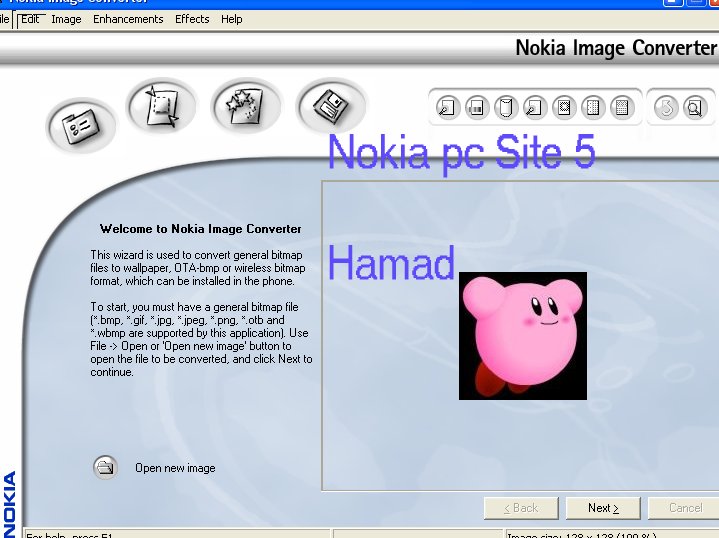This screenshot has height=538, width=719.
Task: Click the pink Kirby preview image
Action: [523, 336]
